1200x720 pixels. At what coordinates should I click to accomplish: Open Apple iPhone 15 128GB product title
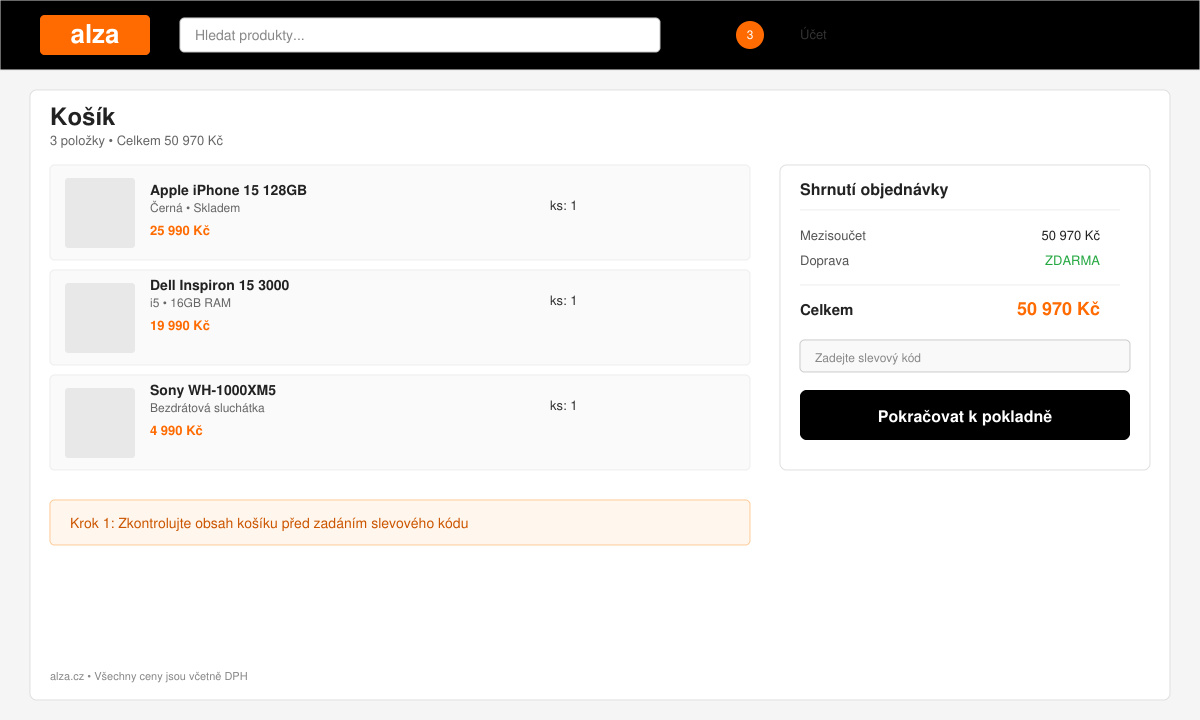(x=228, y=190)
